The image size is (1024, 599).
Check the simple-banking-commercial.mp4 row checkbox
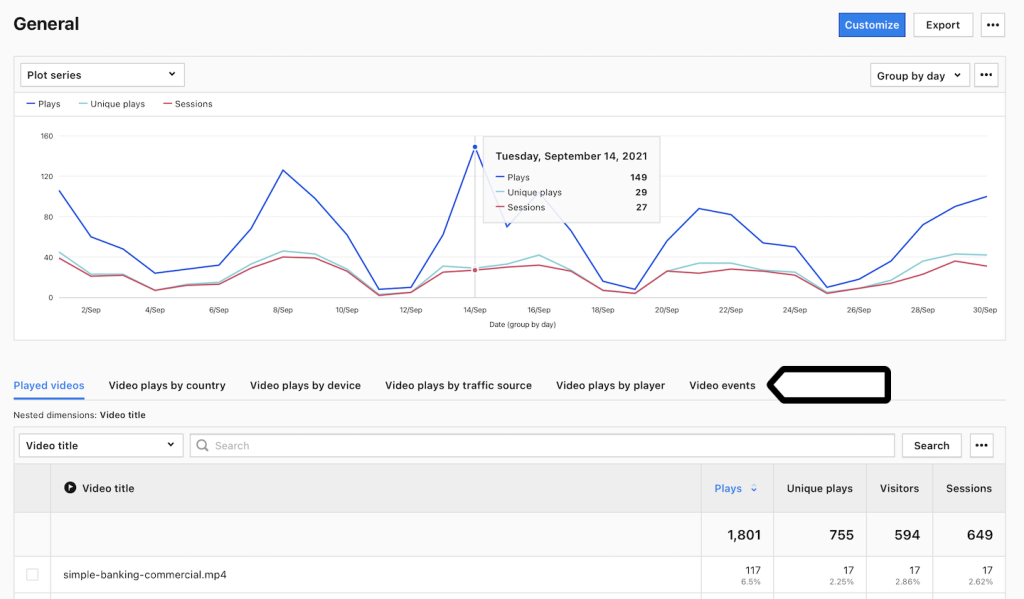coord(32,575)
